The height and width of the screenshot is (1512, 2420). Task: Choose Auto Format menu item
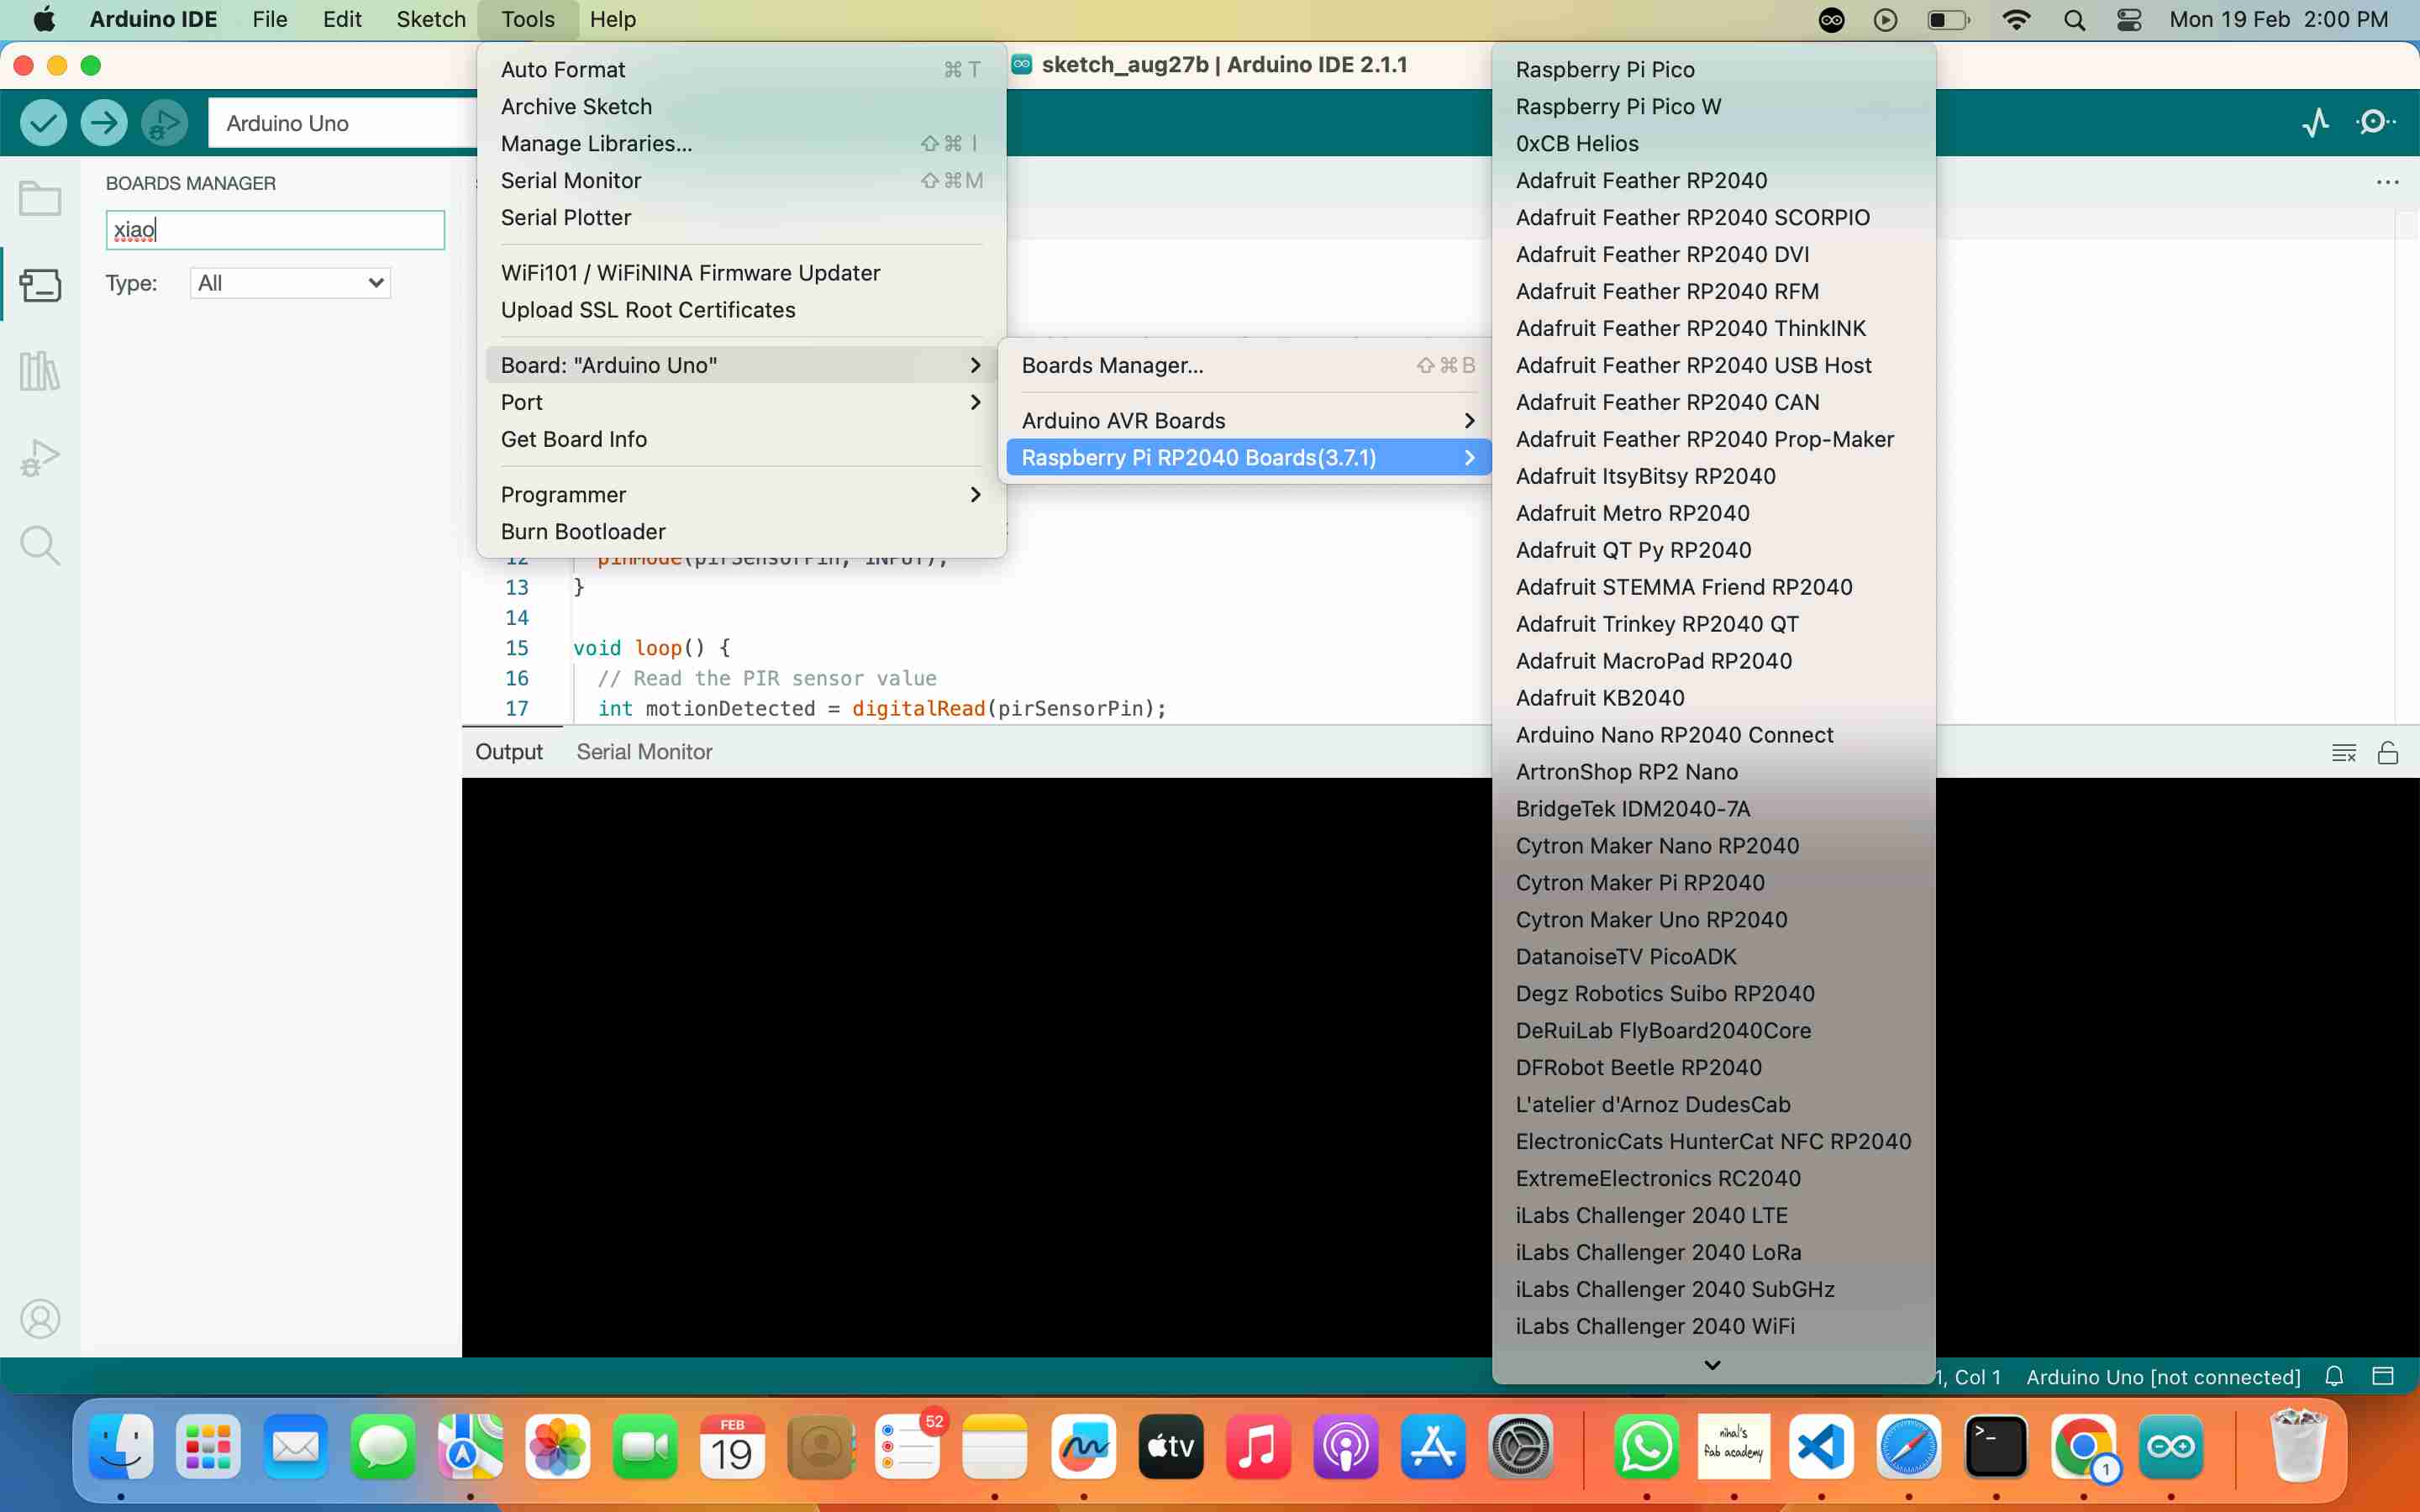(x=741, y=69)
